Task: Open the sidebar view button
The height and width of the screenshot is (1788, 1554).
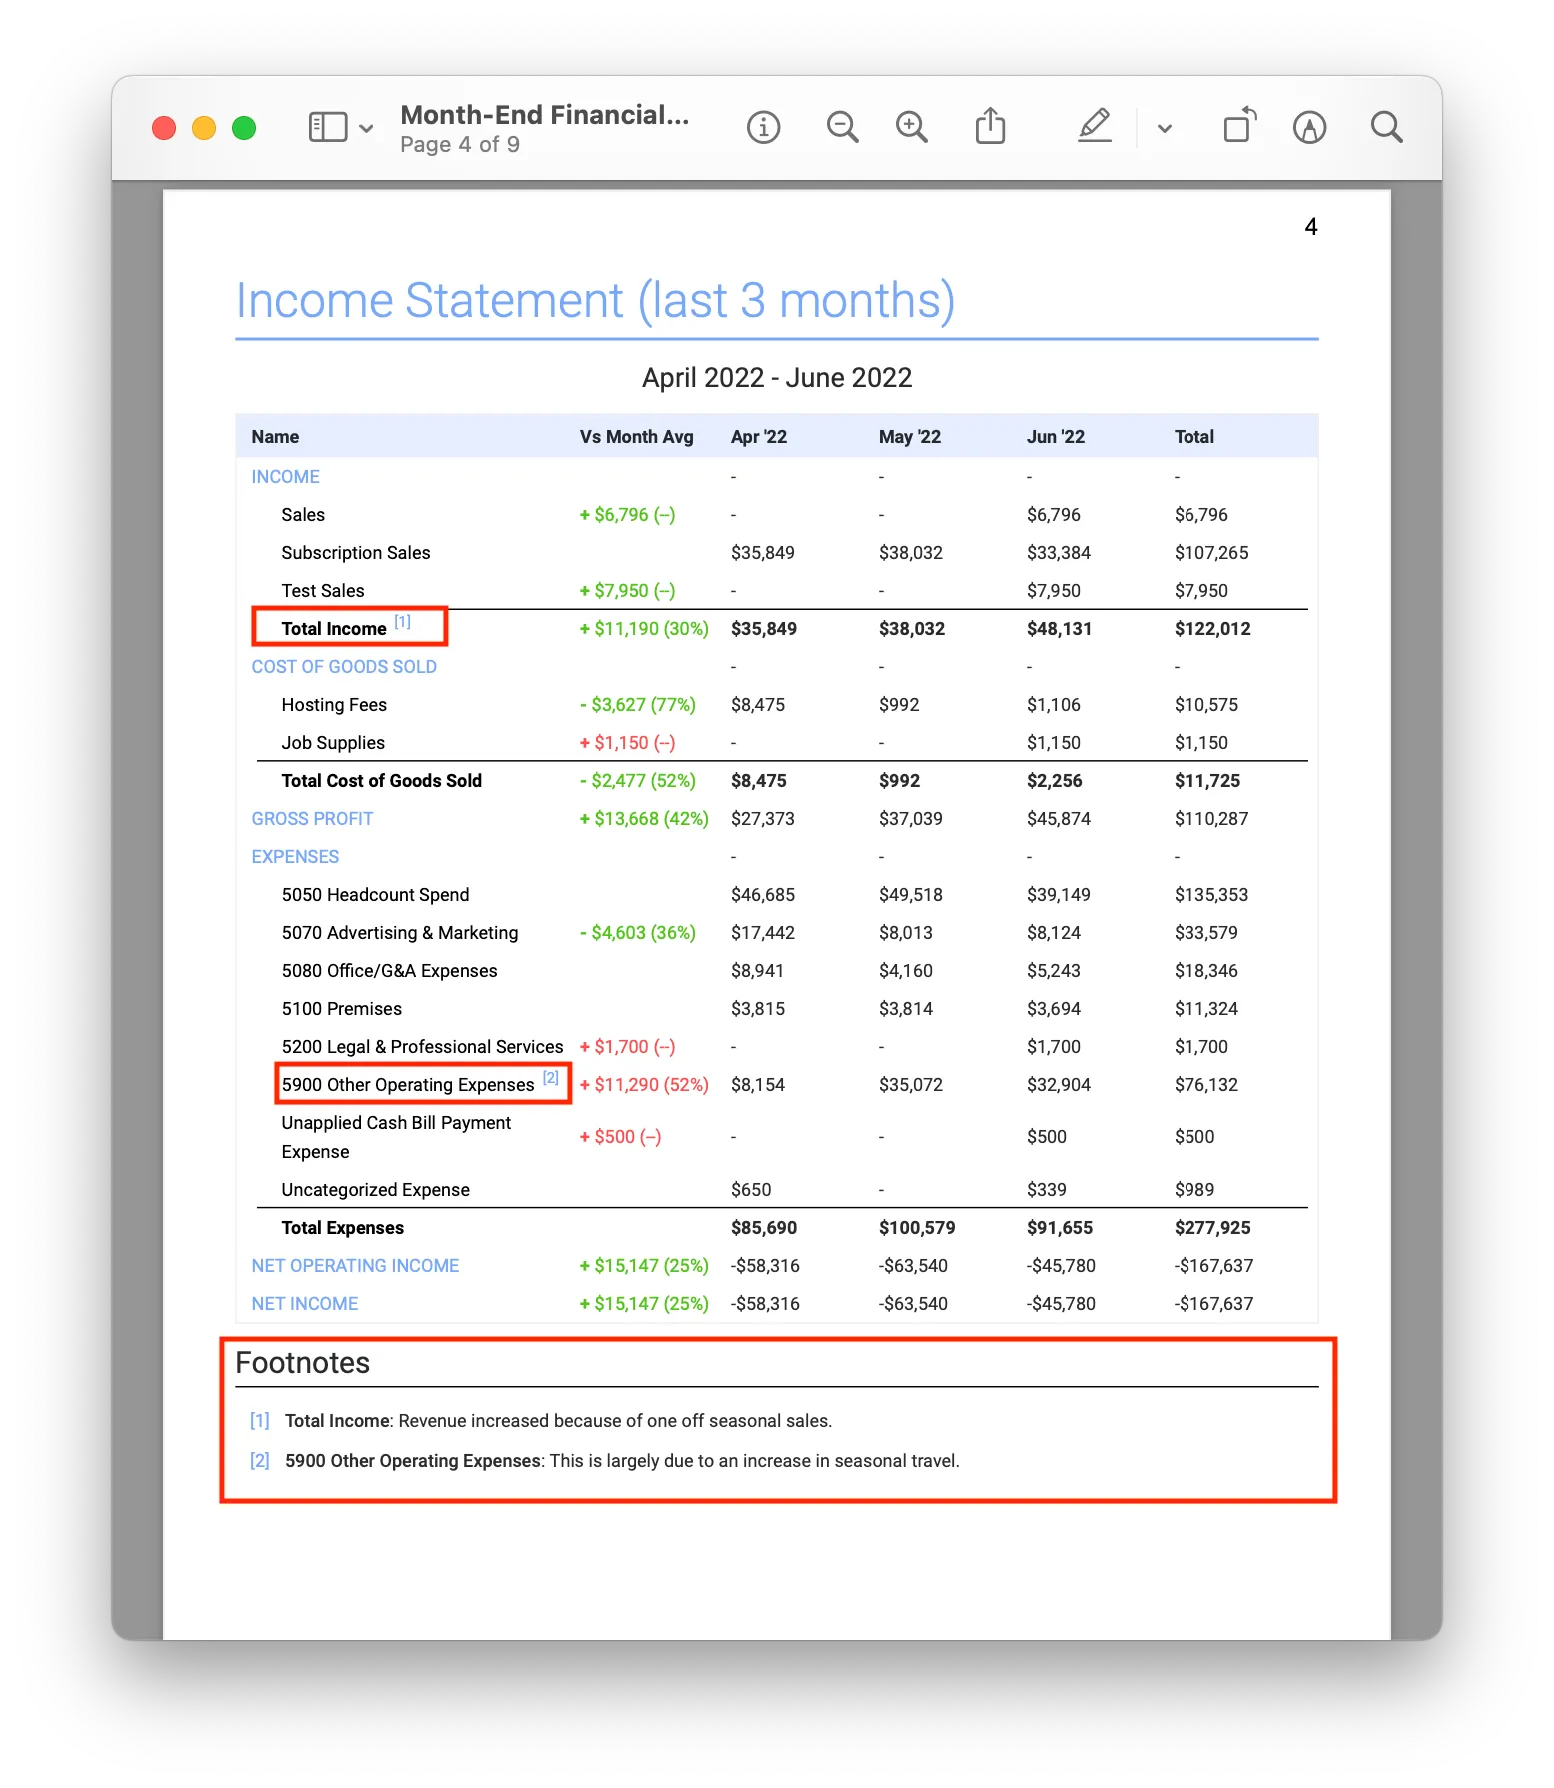Action: coord(327,128)
